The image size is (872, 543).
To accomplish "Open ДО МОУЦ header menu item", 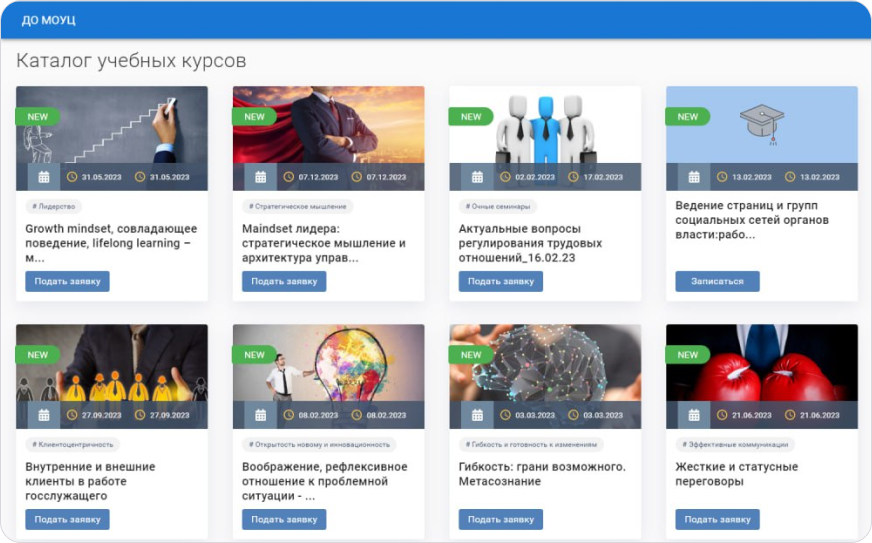I will click(x=48, y=20).
